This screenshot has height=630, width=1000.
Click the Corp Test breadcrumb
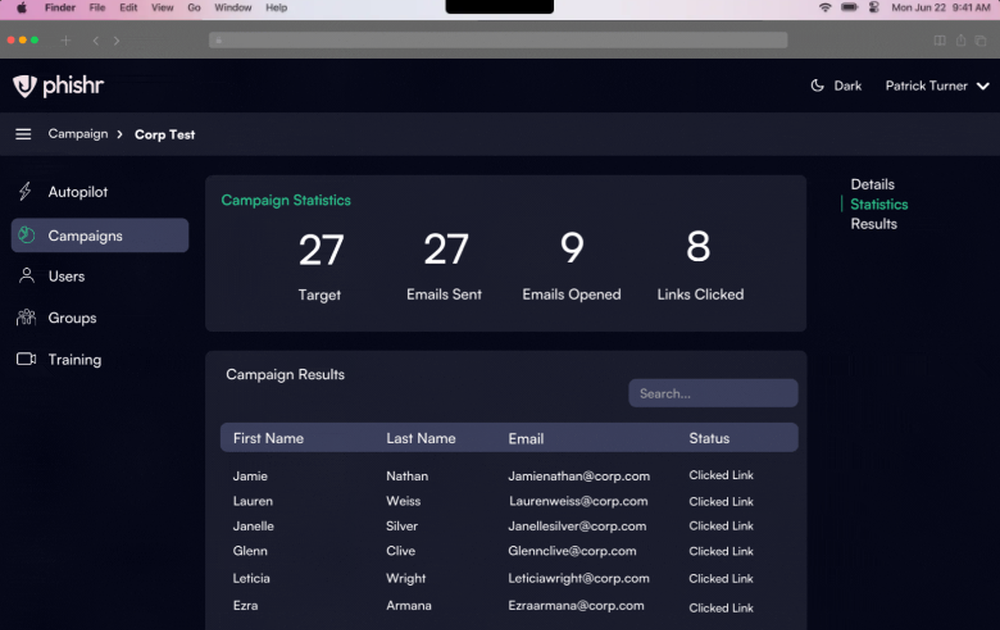(165, 135)
